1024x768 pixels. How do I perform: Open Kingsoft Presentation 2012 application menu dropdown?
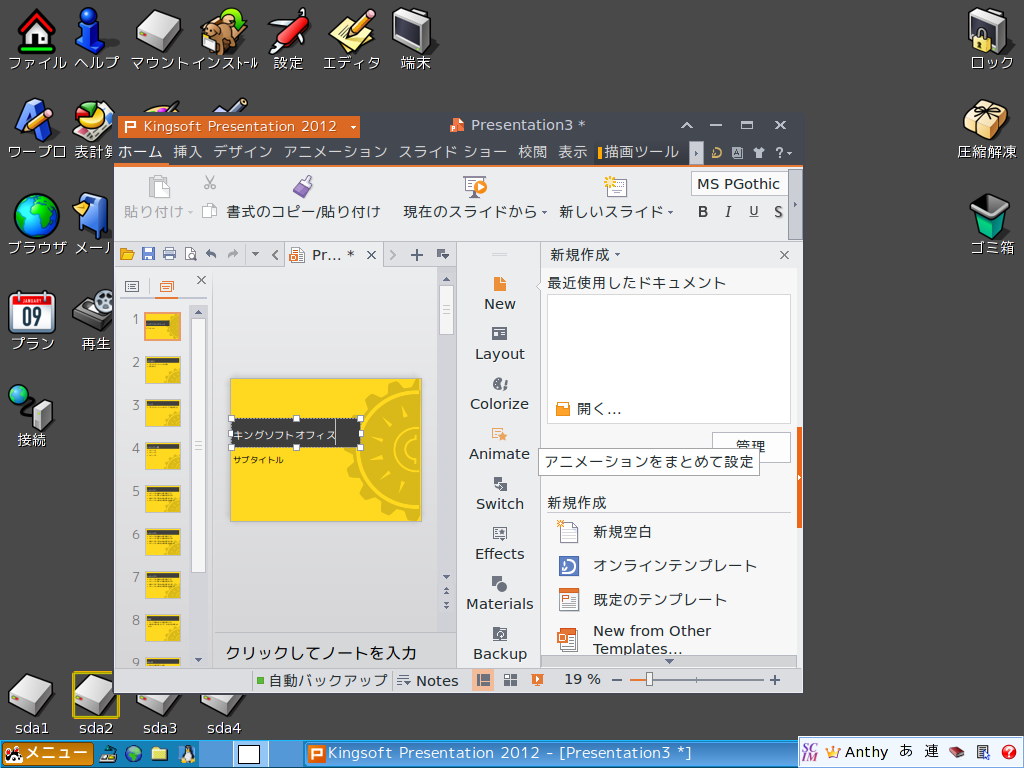point(353,127)
